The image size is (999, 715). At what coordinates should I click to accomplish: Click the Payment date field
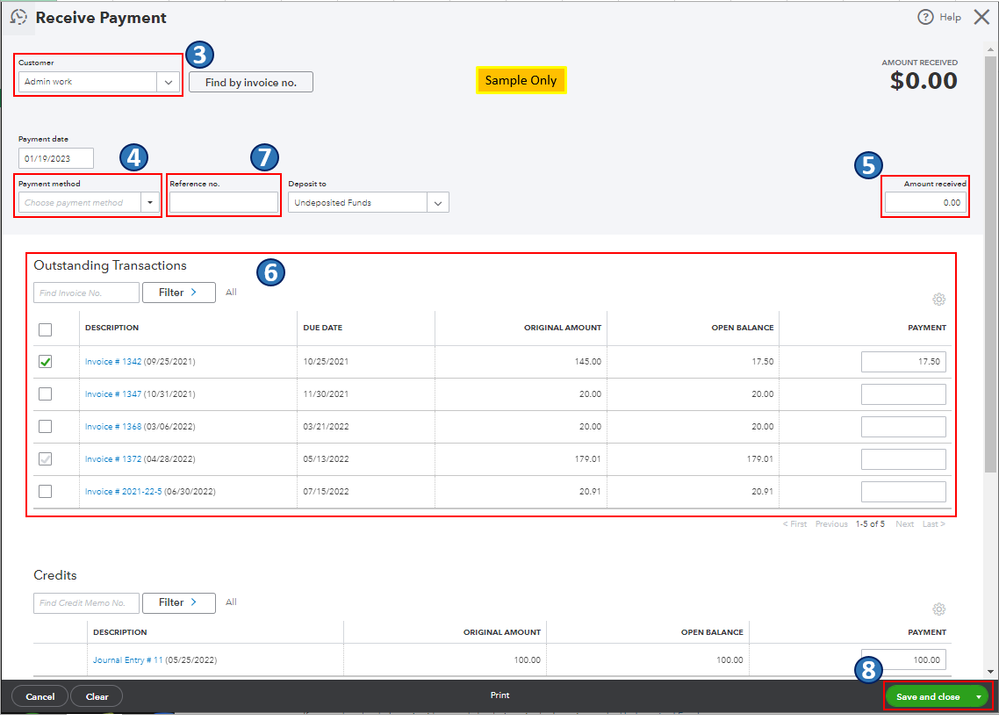[56, 159]
